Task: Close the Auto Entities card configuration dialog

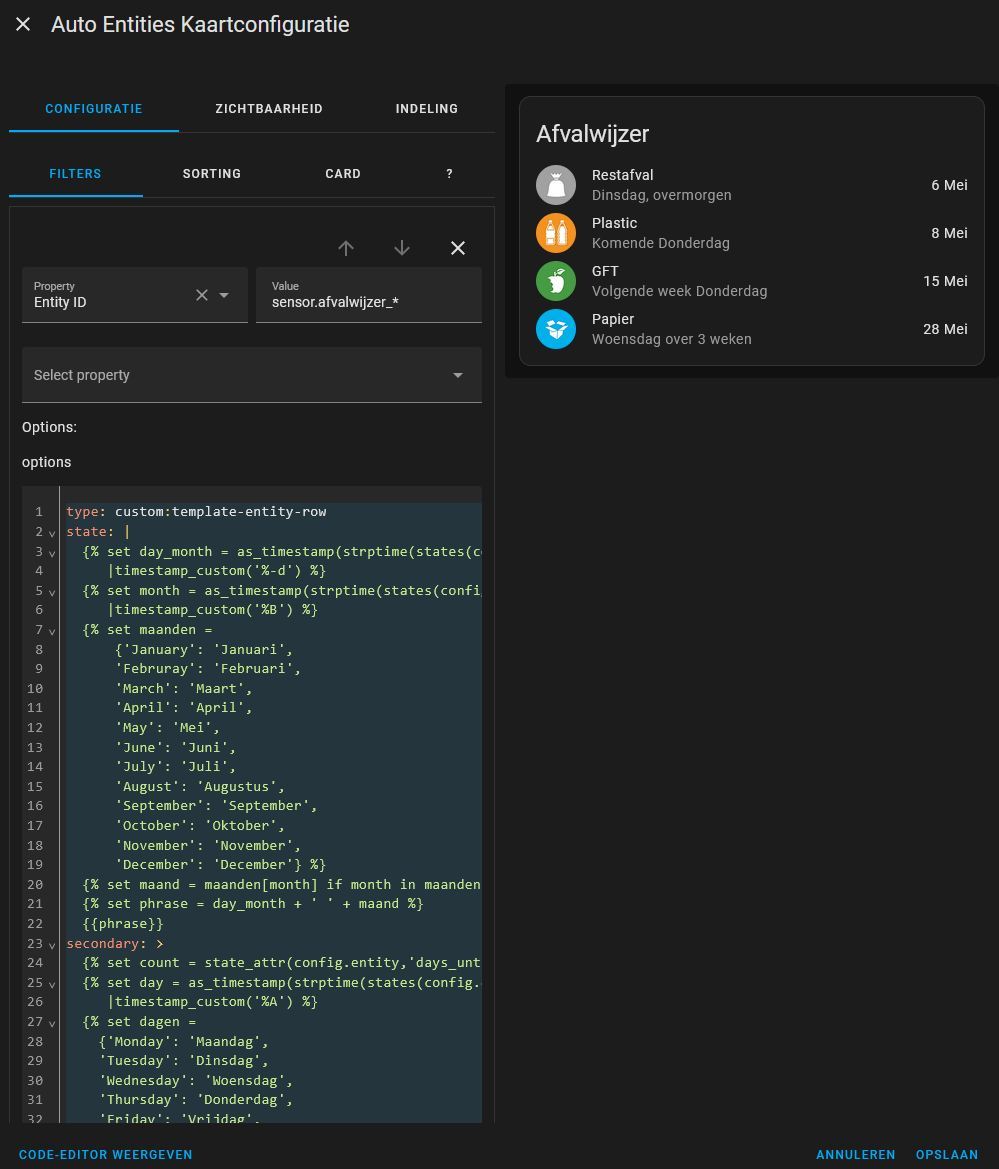Action: point(23,24)
